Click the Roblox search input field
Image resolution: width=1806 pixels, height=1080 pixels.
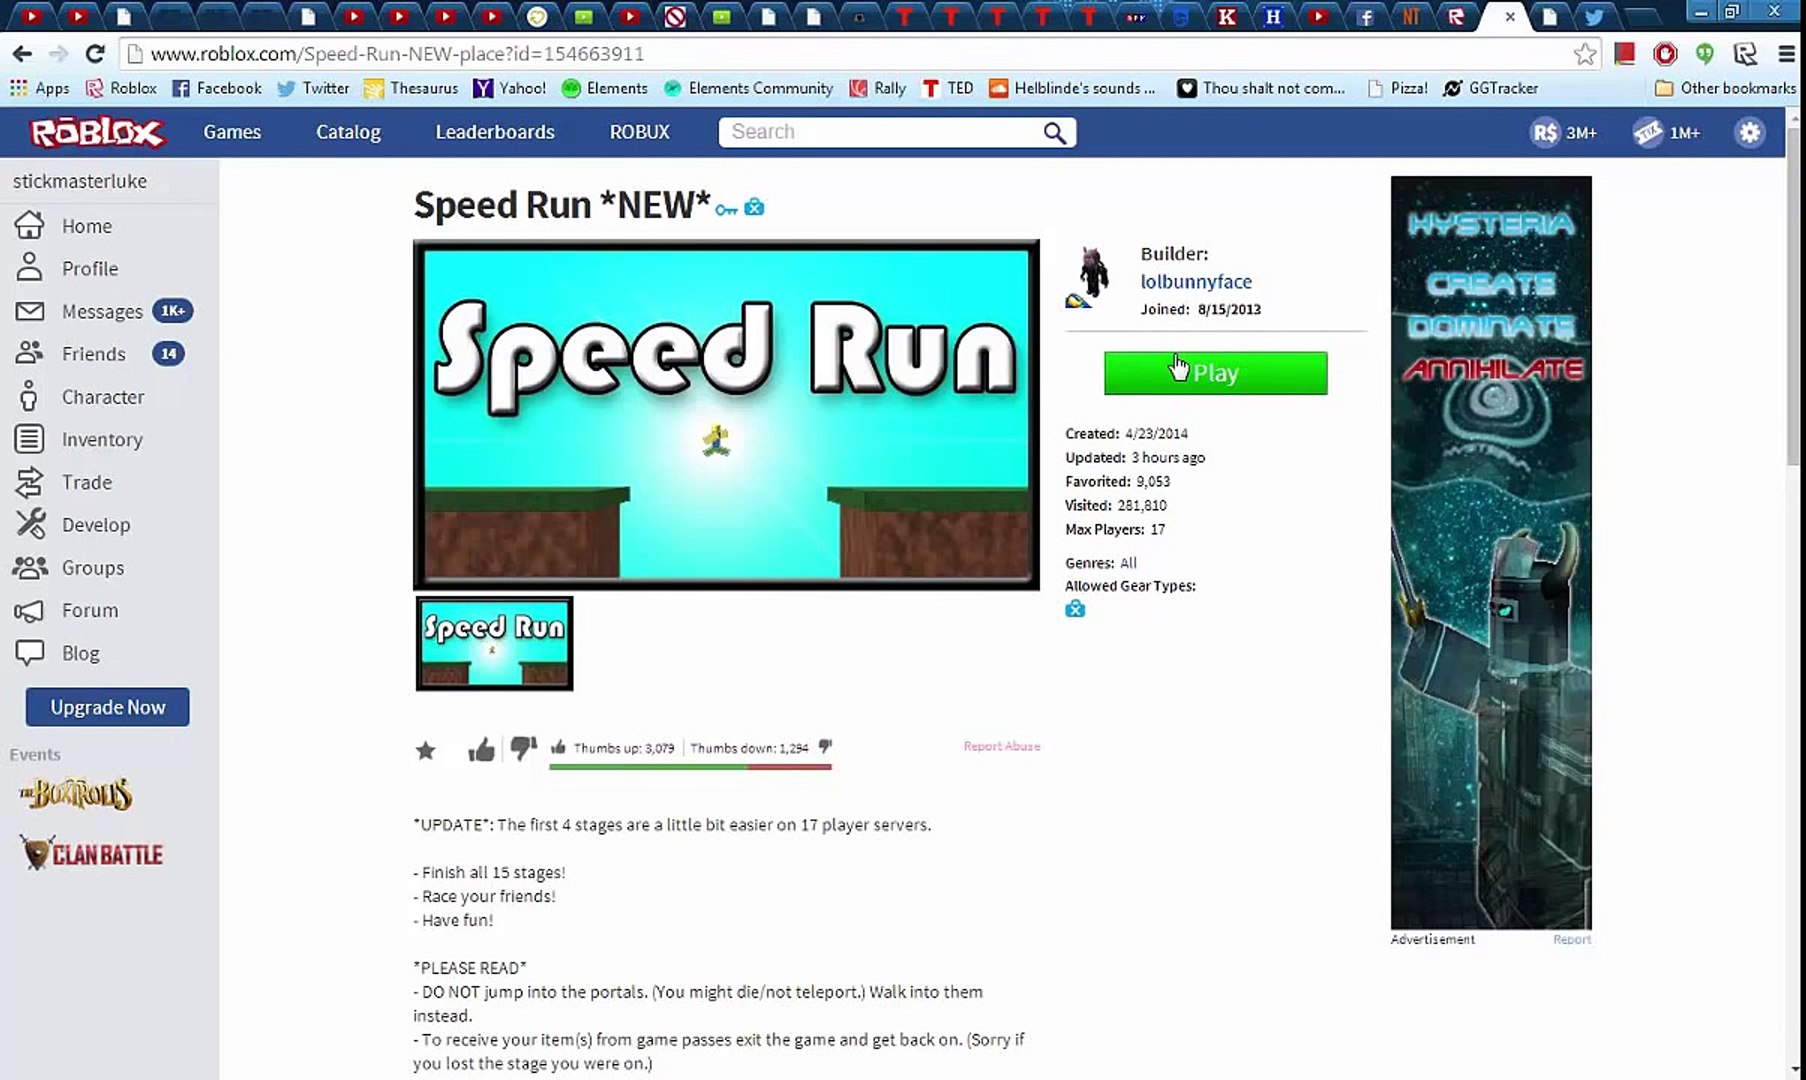coord(882,132)
